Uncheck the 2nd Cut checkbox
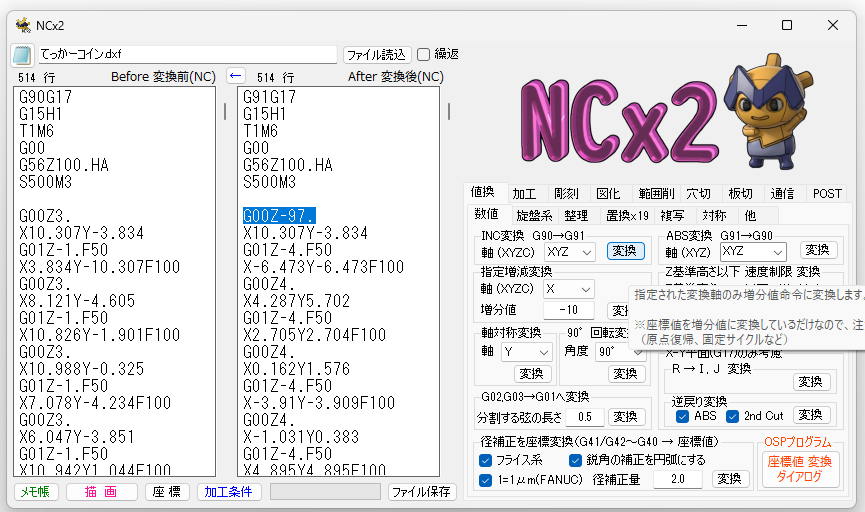This screenshot has height=512, width=865. [732, 416]
